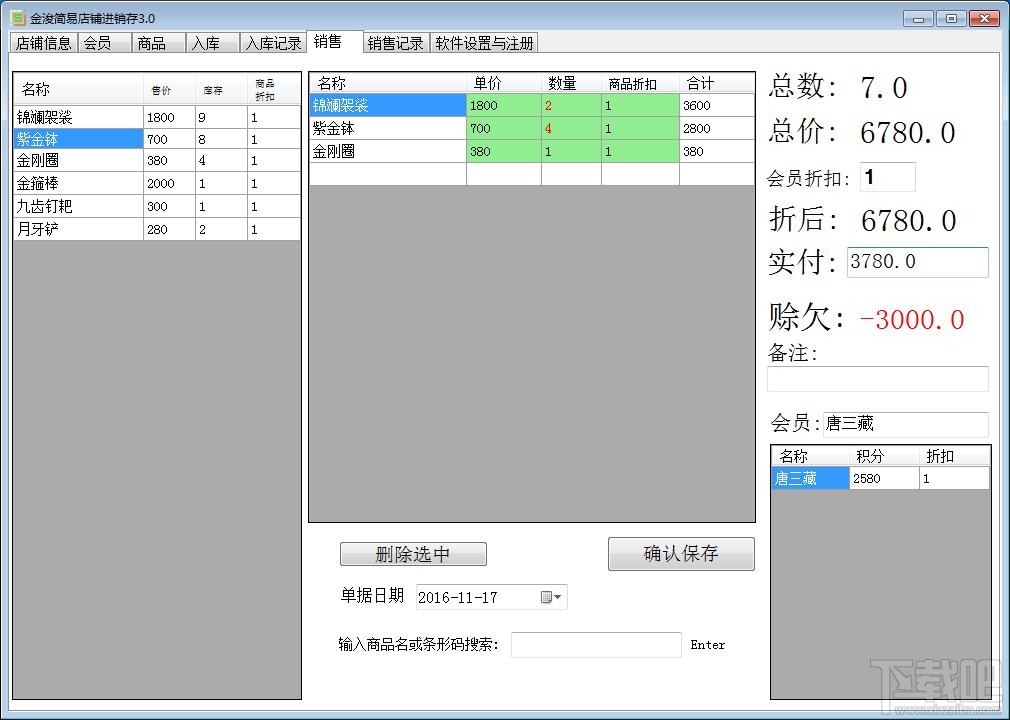This screenshot has width=1010, height=720.
Task: Click the 库存 column header
Action: tap(222, 89)
